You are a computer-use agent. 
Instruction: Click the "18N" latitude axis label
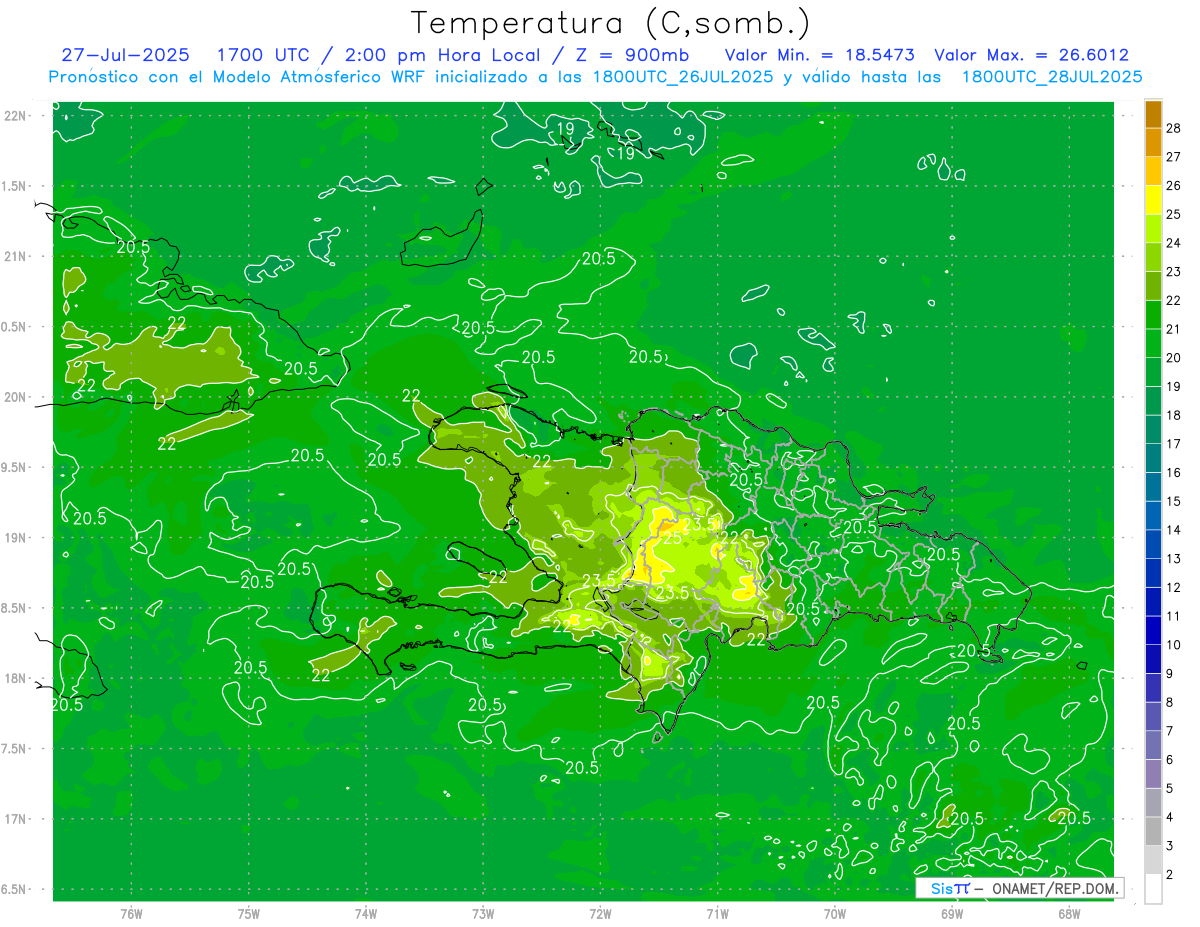click(x=16, y=678)
